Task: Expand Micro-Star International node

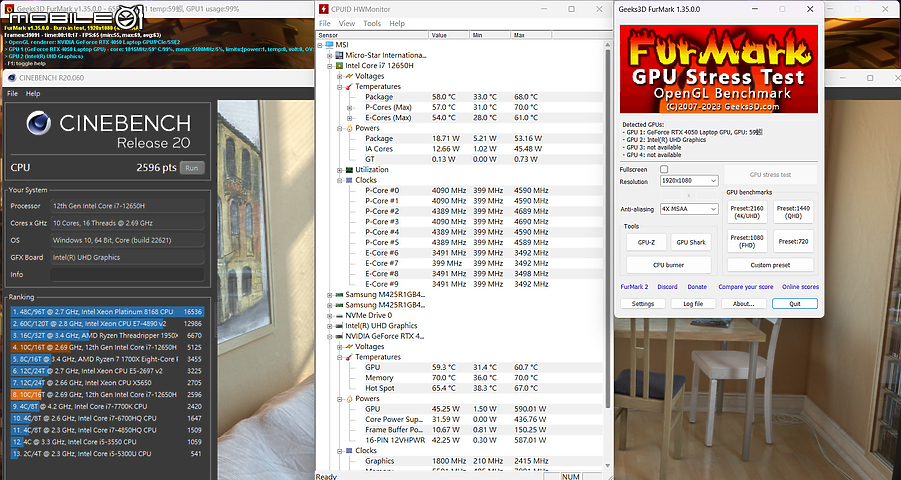Action: point(330,55)
